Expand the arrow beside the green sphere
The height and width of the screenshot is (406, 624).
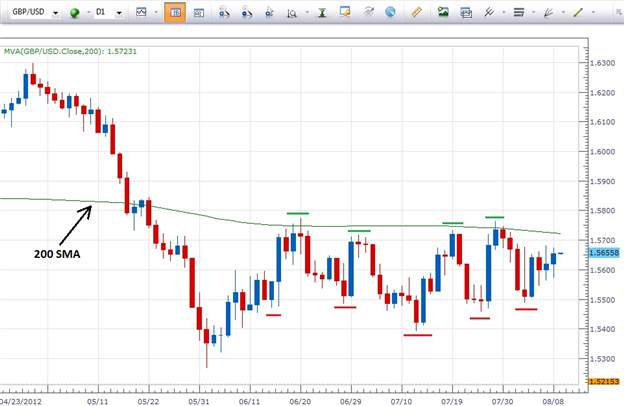click(x=88, y=12)
